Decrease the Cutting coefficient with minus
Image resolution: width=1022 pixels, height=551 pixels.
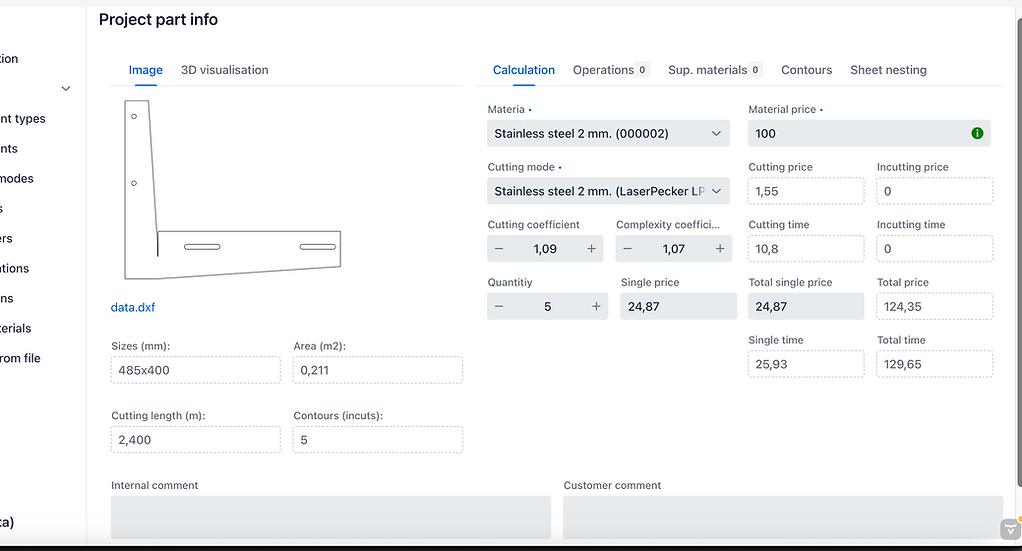click(x=500, y=249)
